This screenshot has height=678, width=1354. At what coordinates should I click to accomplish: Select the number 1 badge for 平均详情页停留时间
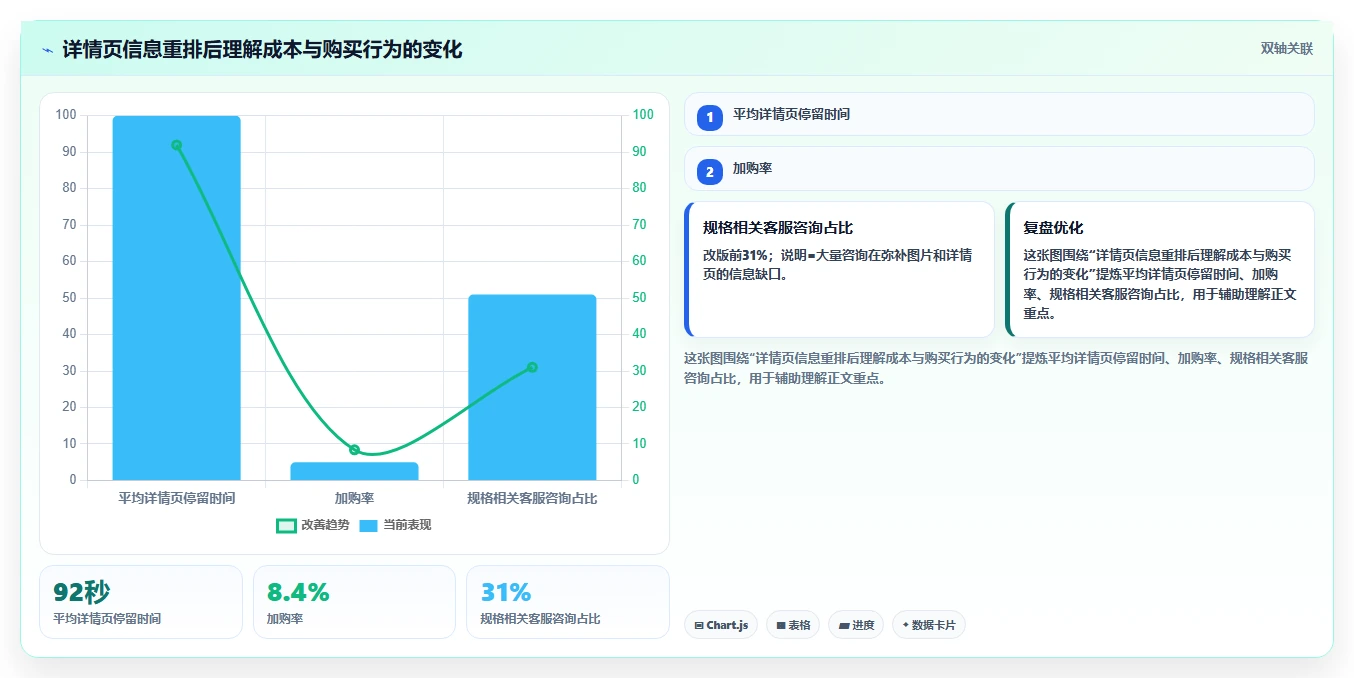710,118
